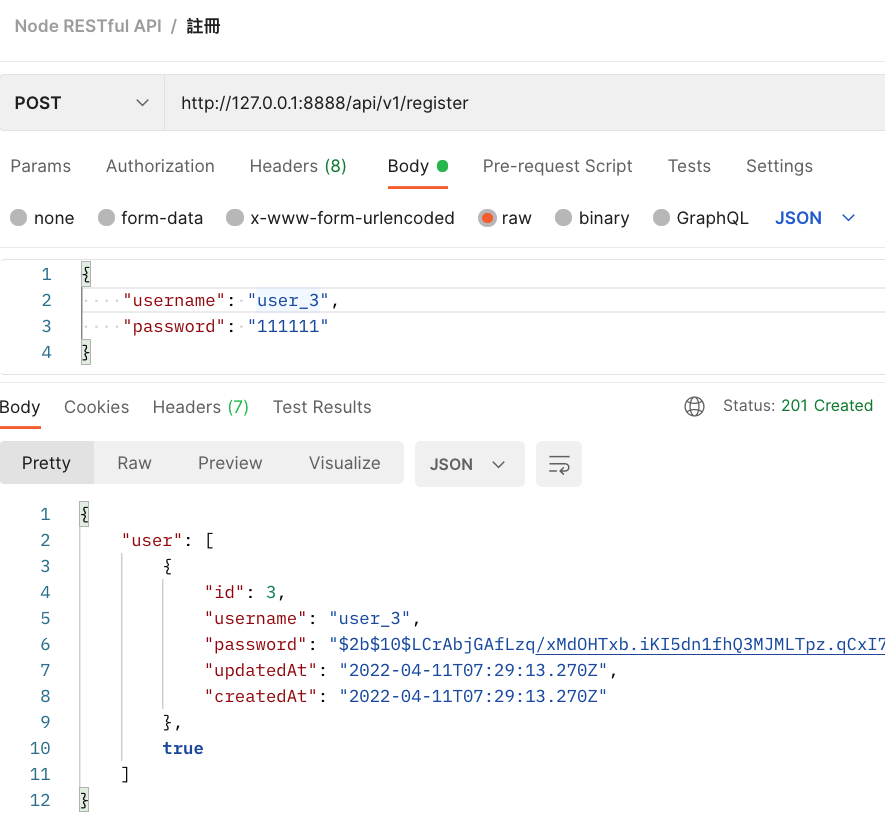Image resolution: width=885 pixels, height=818 pixels.
Task: Click the "user" key in response line 2
Action: [152, 541]
